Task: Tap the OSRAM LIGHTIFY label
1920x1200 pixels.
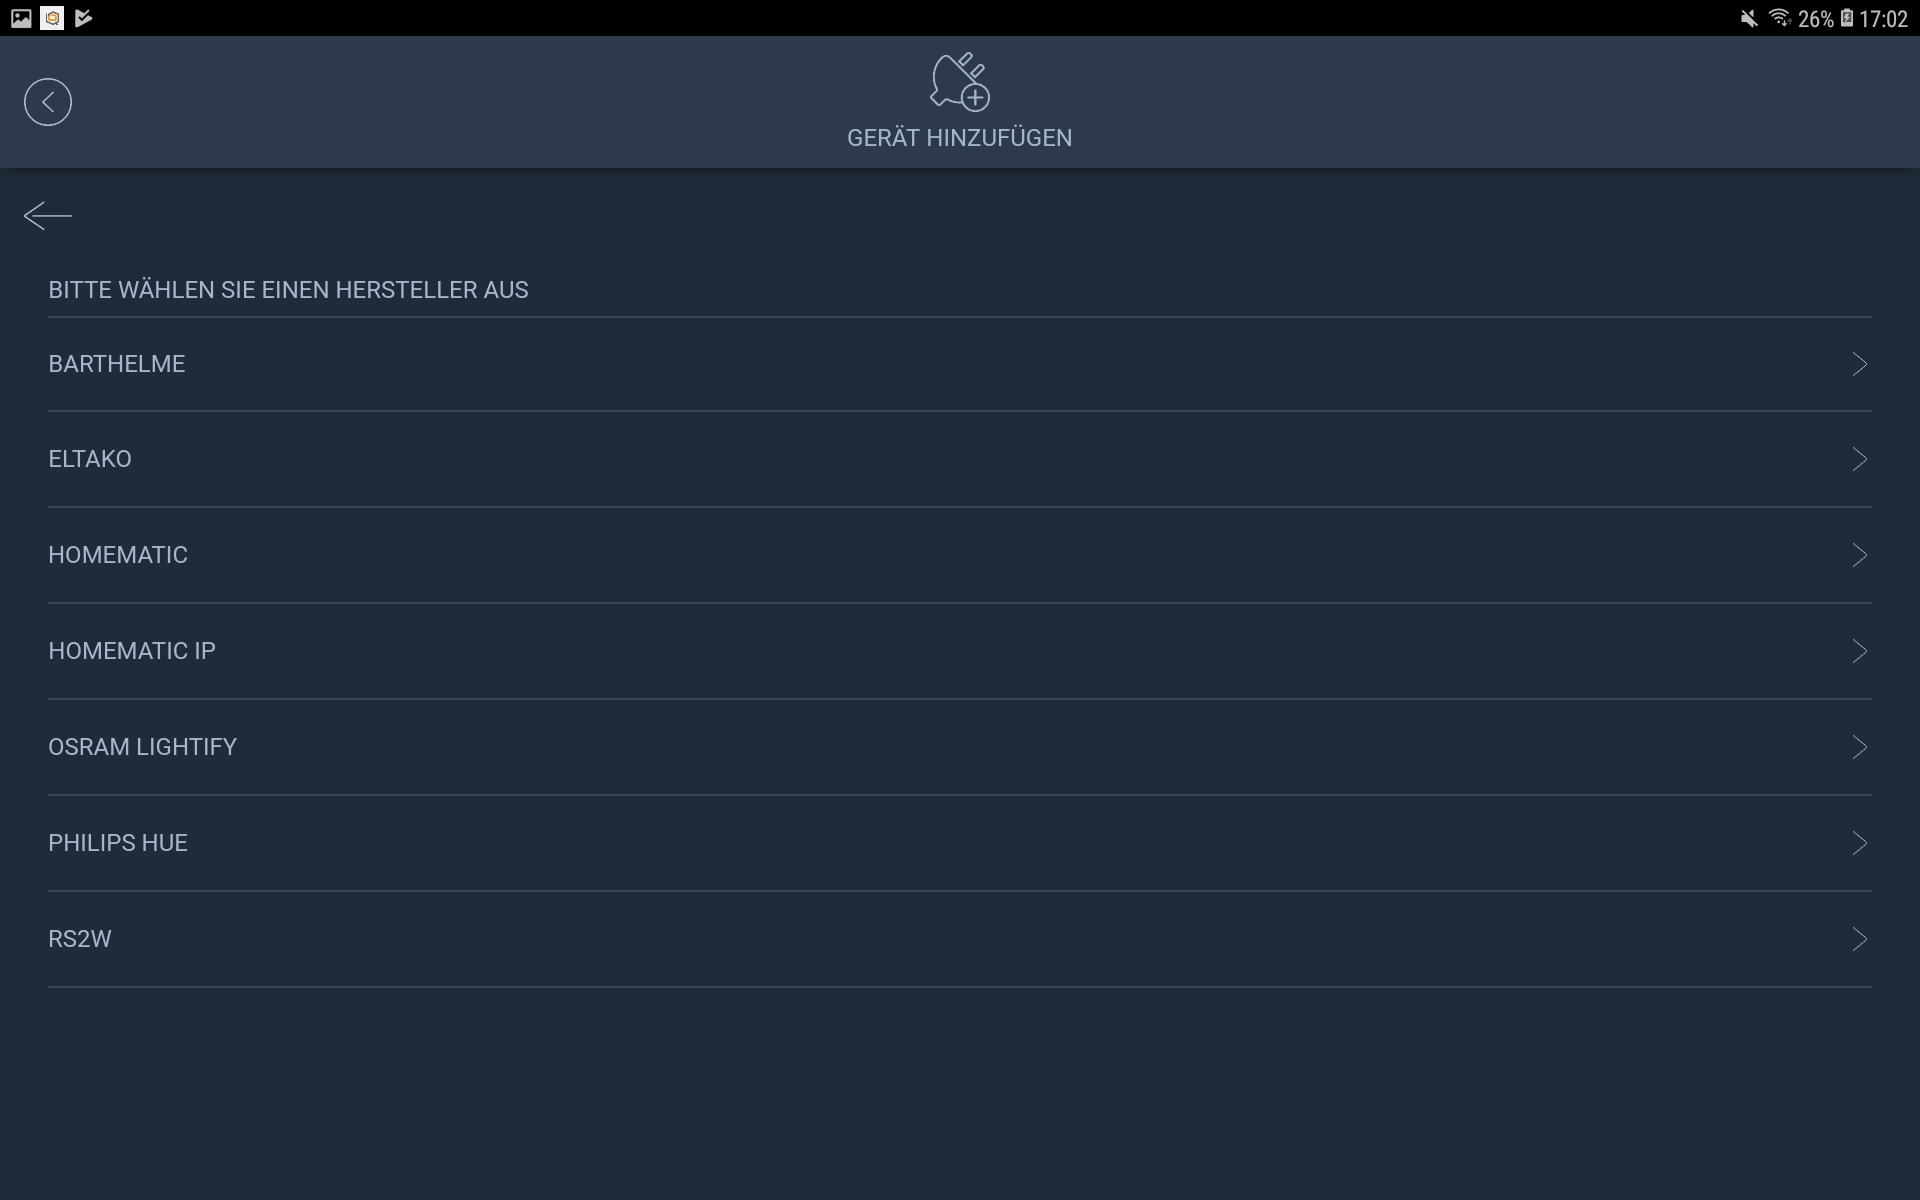Action: coord(142,747)
